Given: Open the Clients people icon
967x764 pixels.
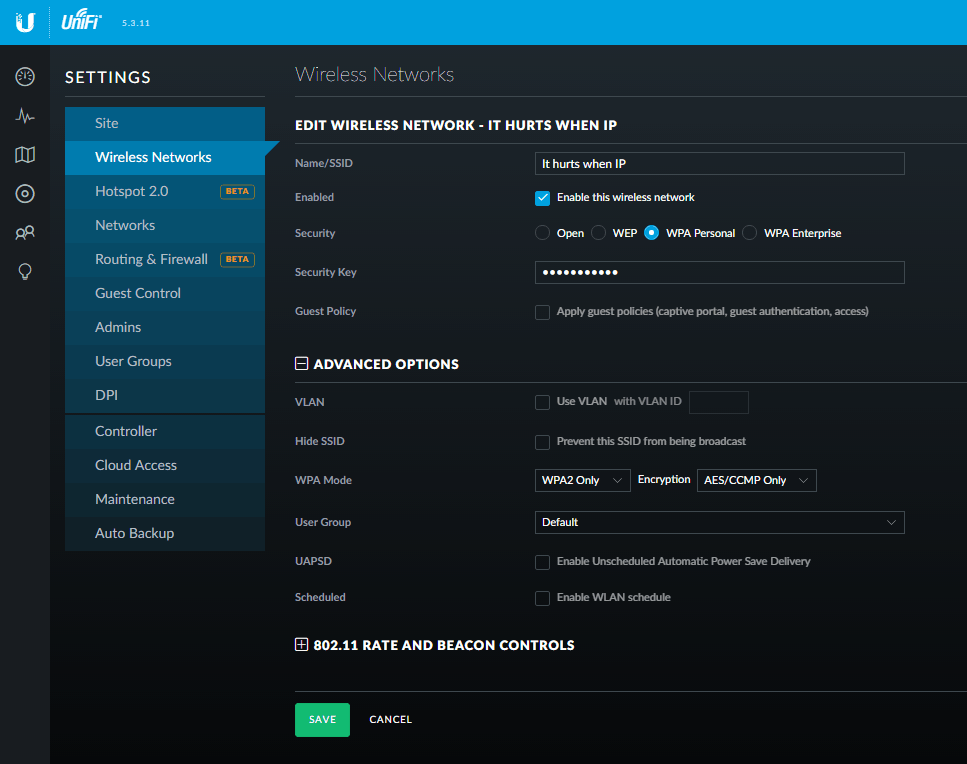Looking at the screenshot, I should pos(25,233).
